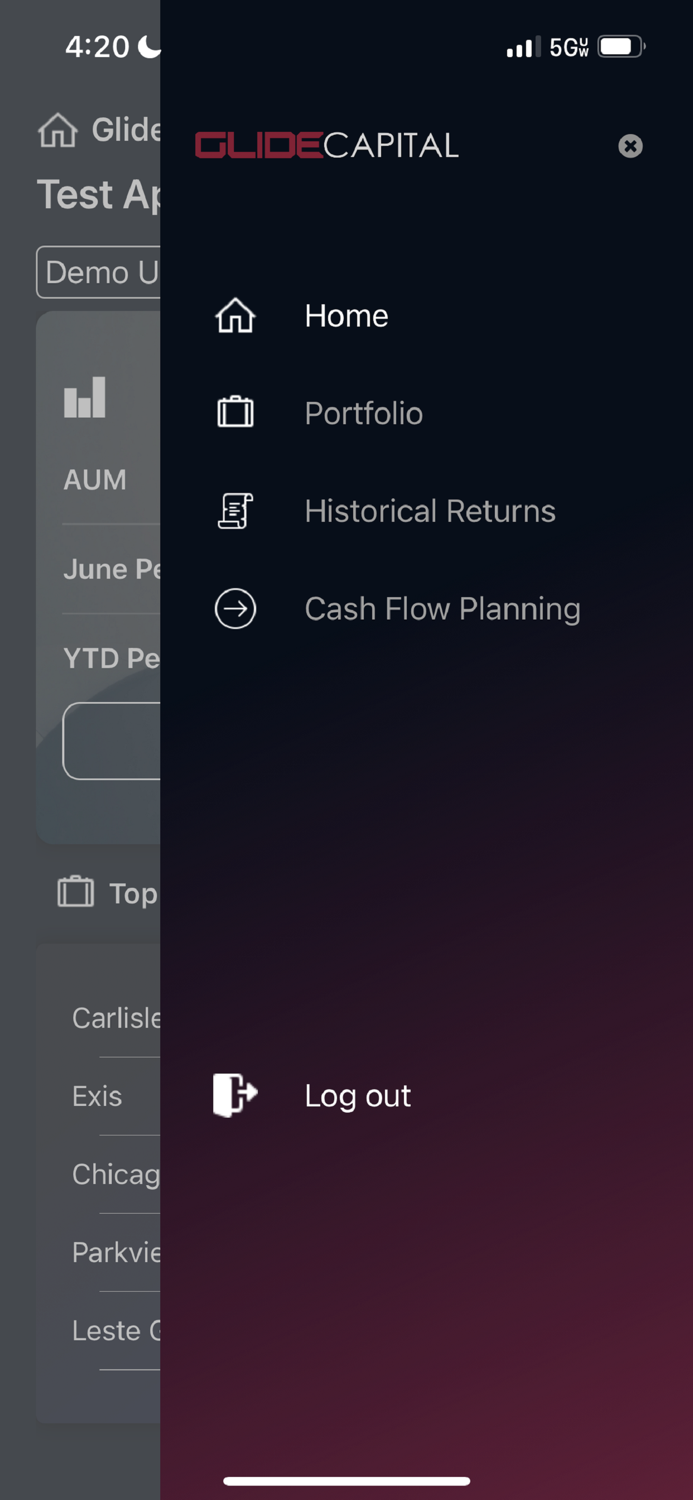Screen dimensions: 693x1500
Task: Select the Glide Capital logo
Action: (x=327, y=145)
